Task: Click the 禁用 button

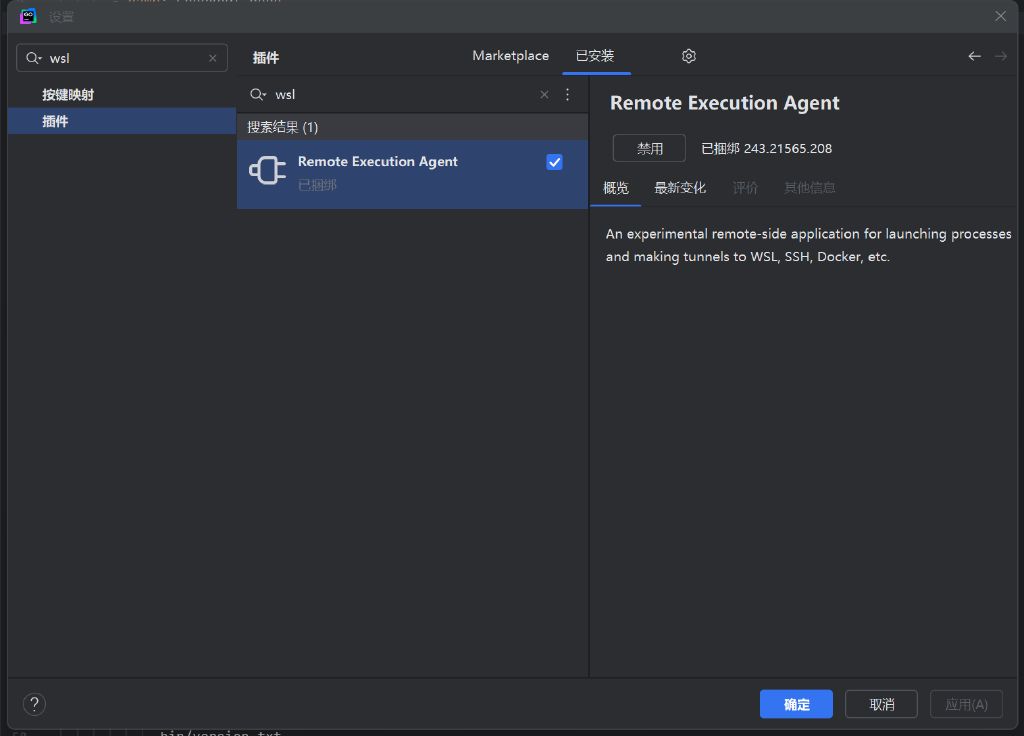Action: (x=649, y=148)
